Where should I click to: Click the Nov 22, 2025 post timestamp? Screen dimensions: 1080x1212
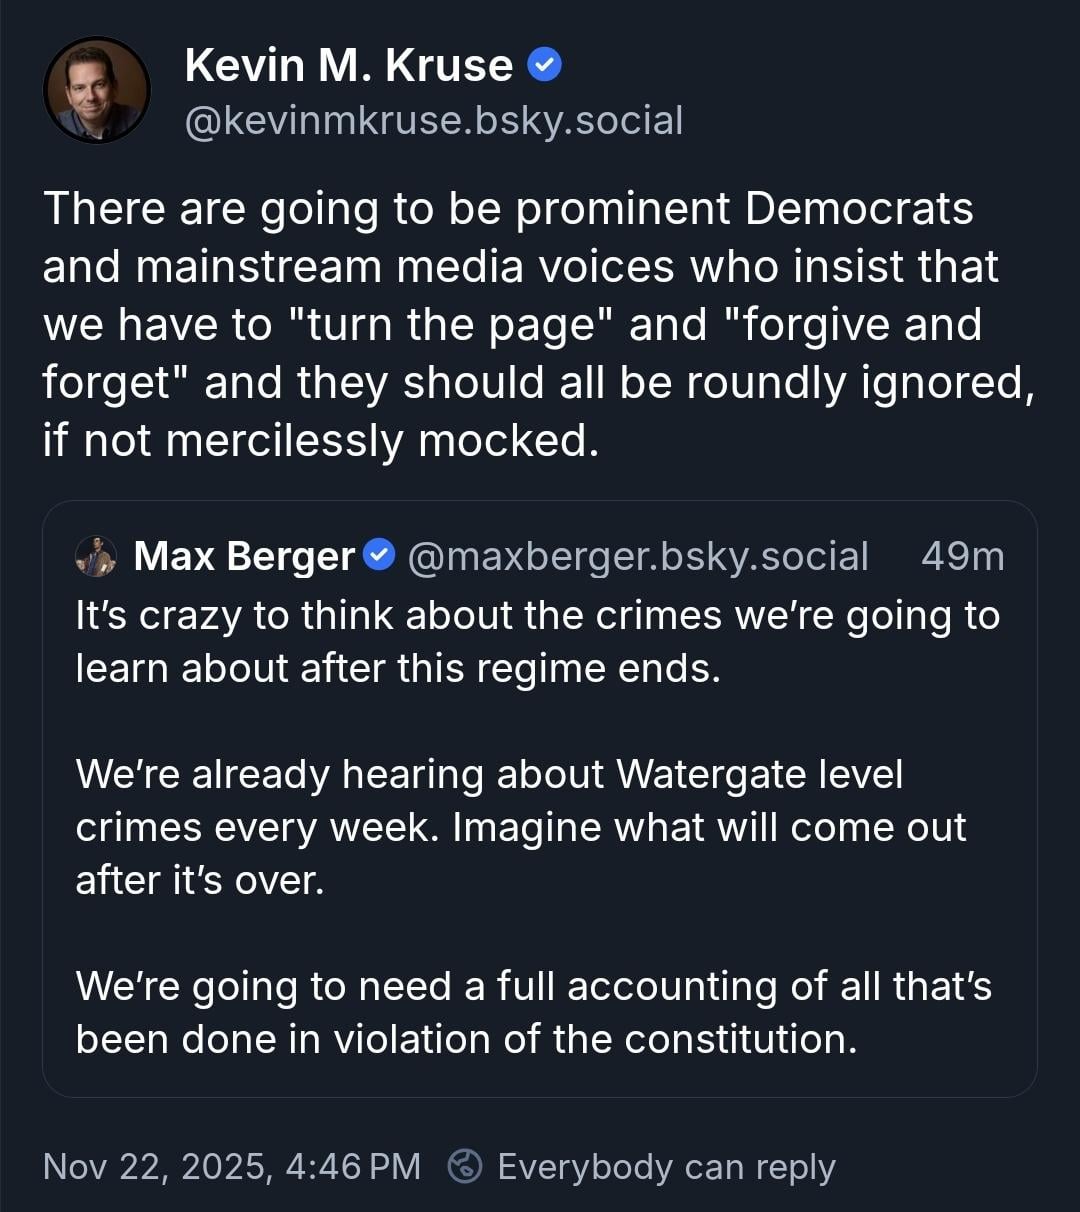click(232, 1166)
